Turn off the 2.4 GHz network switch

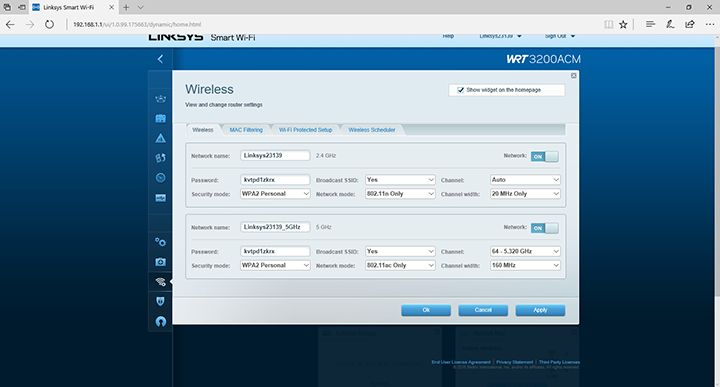coord(545,157)
